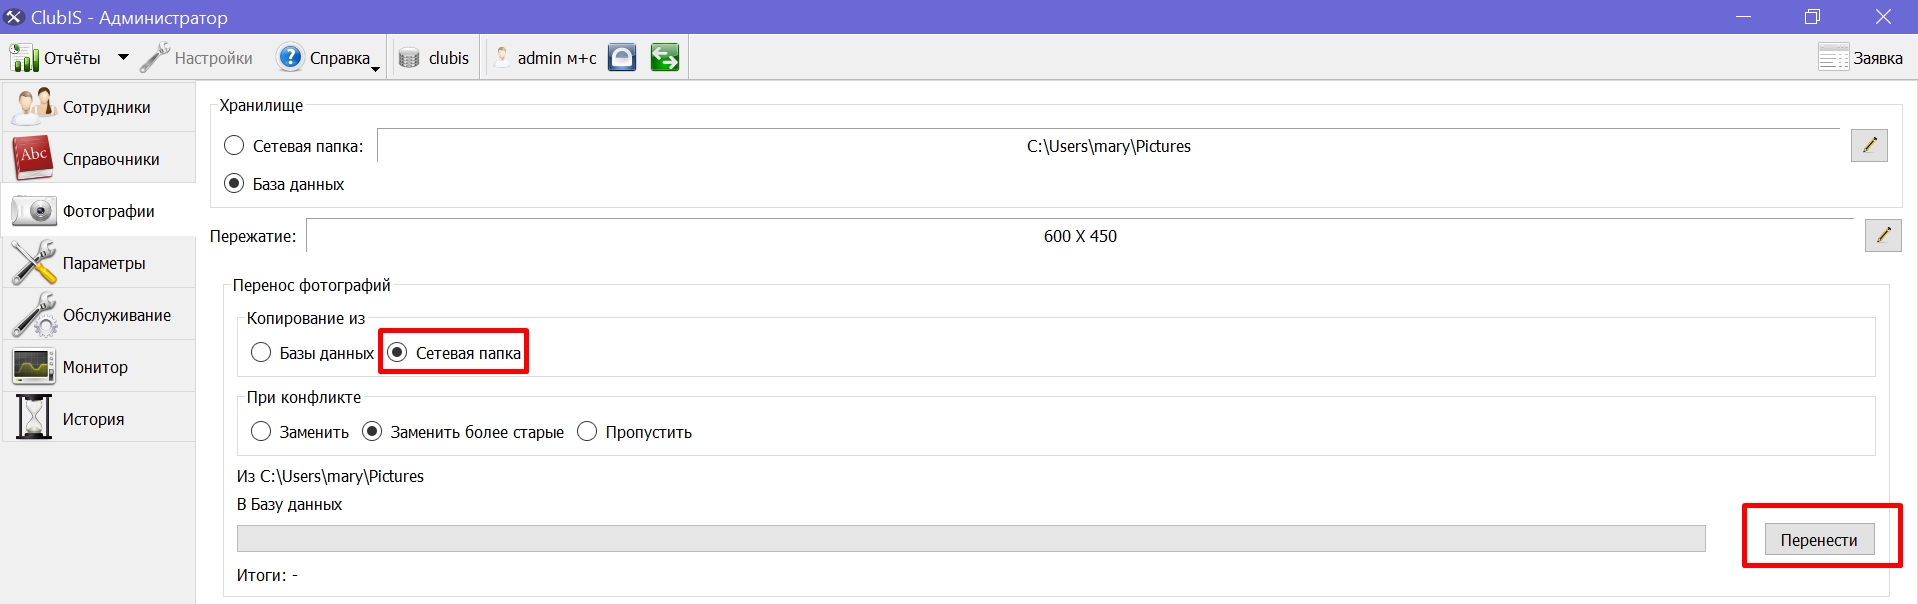
Task: Choose Базы данных as copy source
Action: click(x=261, y=352)
